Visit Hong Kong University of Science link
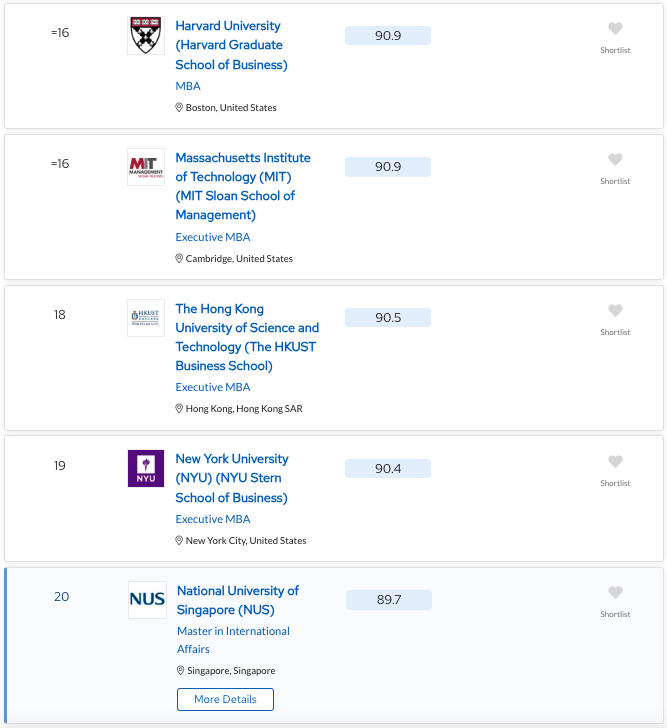667x728 pixels. 247,337
